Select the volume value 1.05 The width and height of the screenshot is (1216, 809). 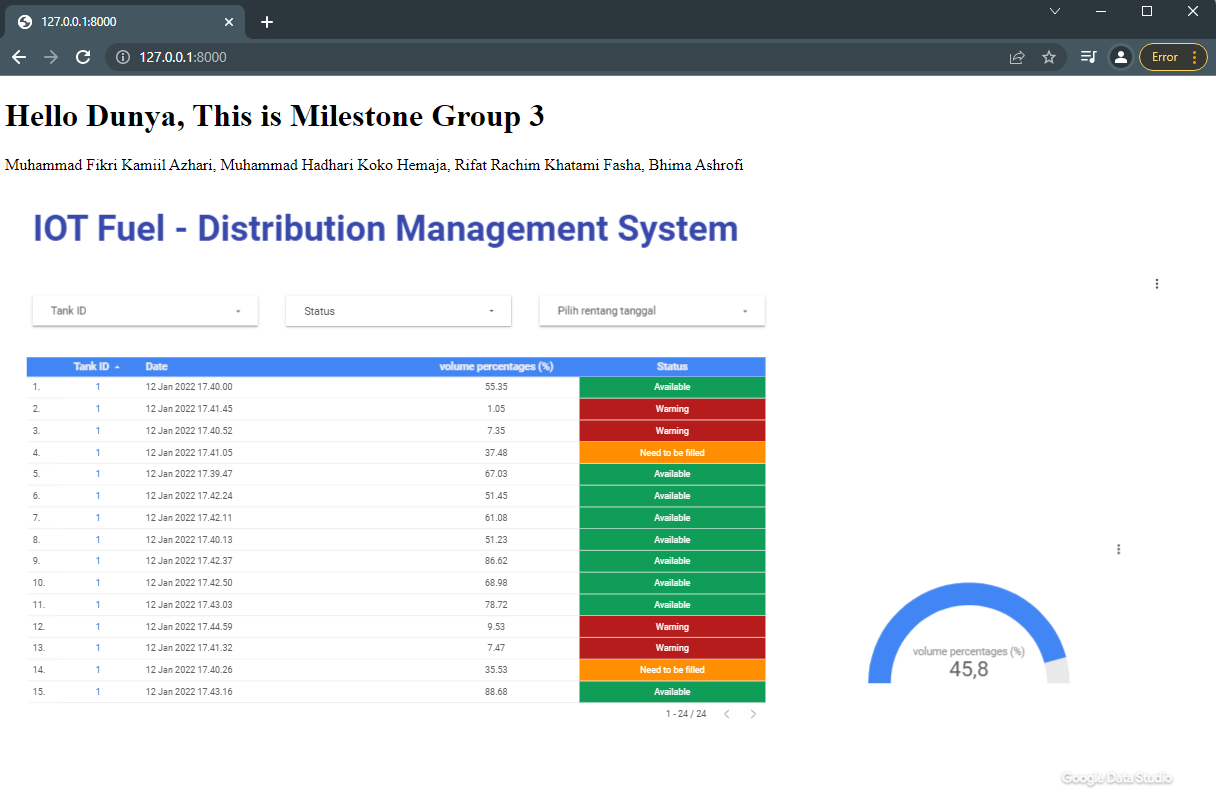click(497, 409)
